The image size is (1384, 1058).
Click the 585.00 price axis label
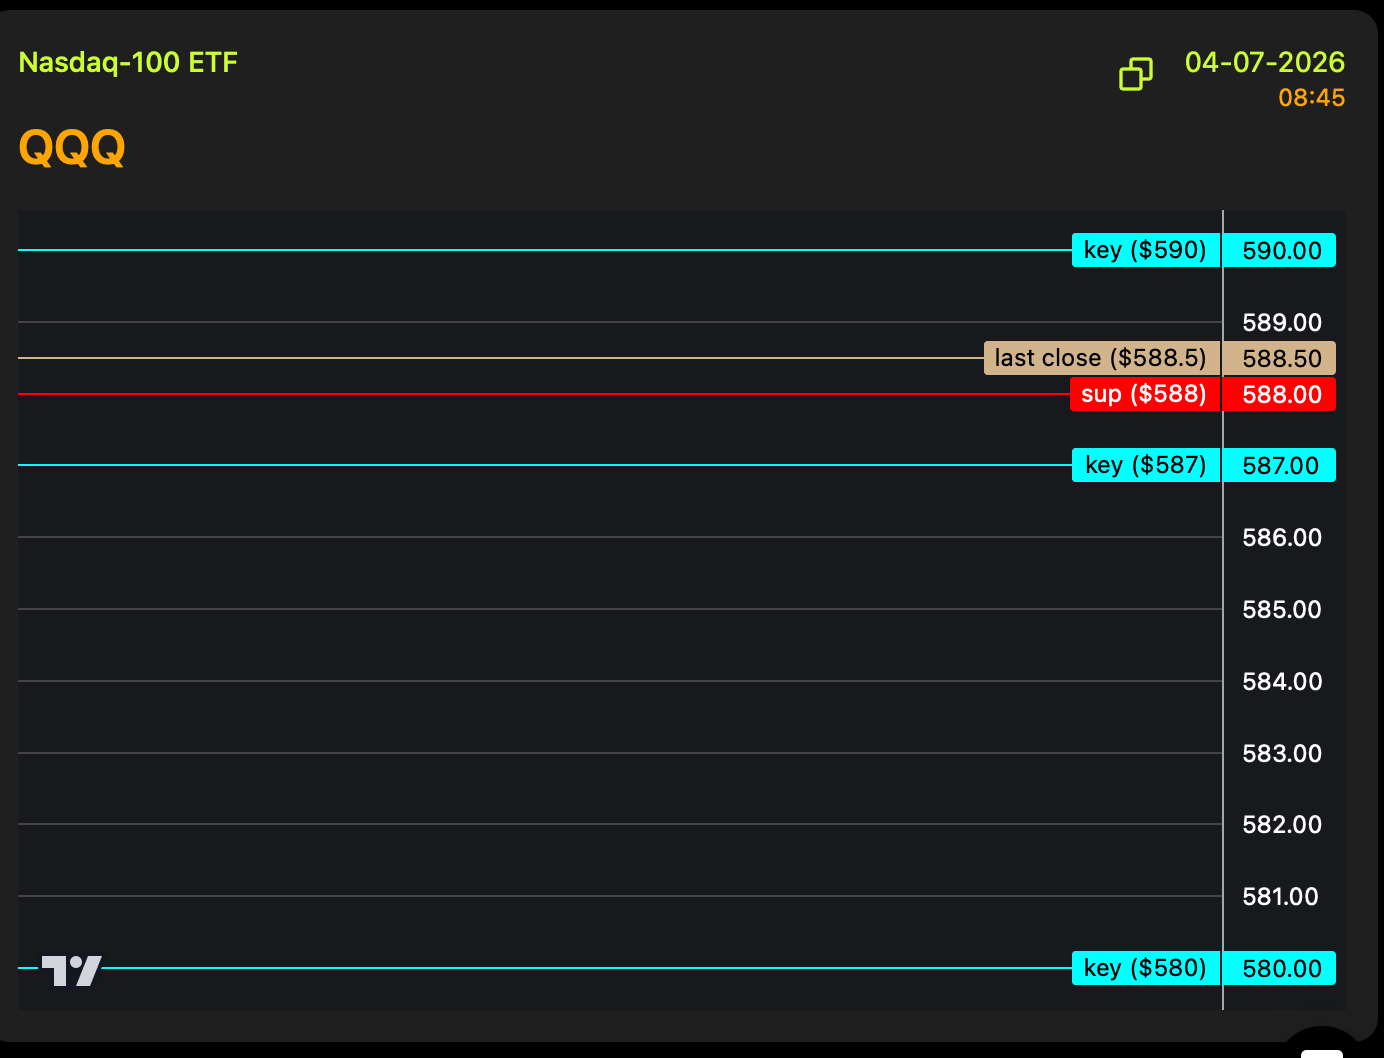pyautogui.click(x=1281, y=610)
